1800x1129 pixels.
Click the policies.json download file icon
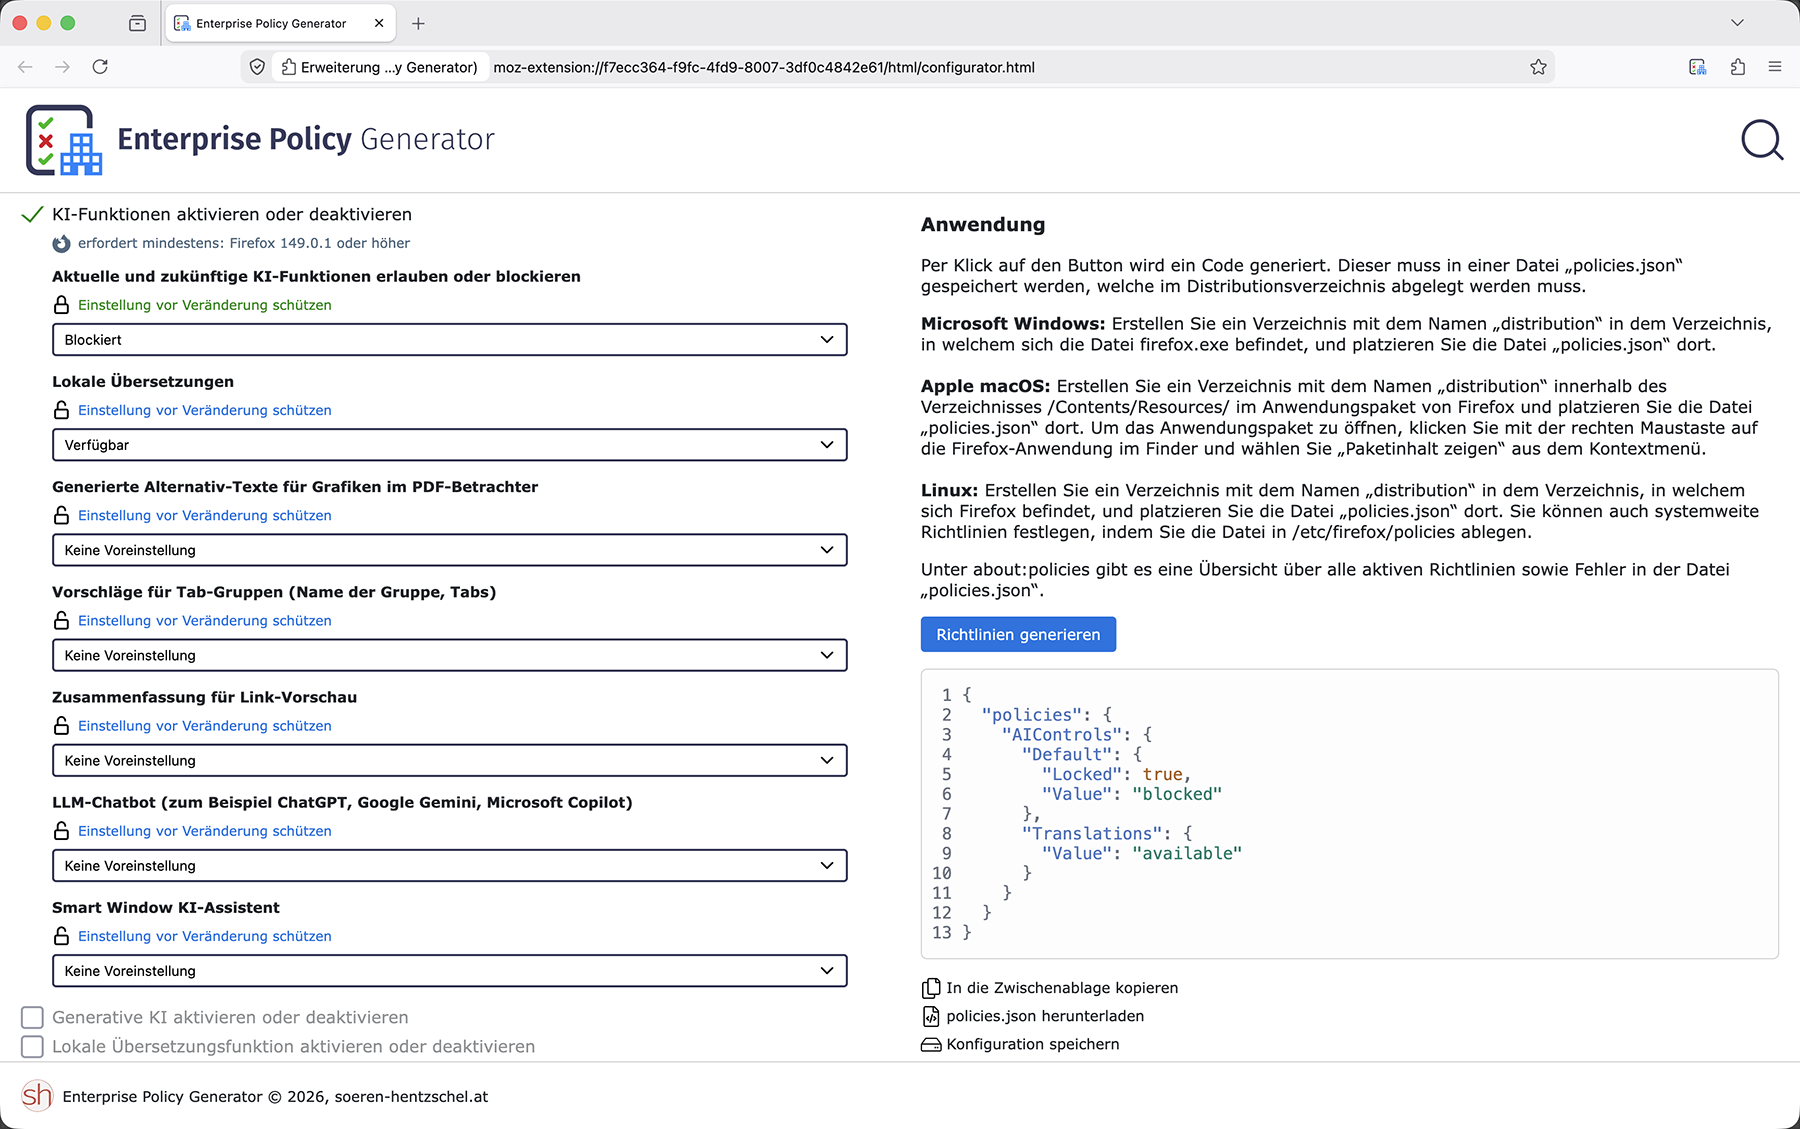[x=930, y=1016]
